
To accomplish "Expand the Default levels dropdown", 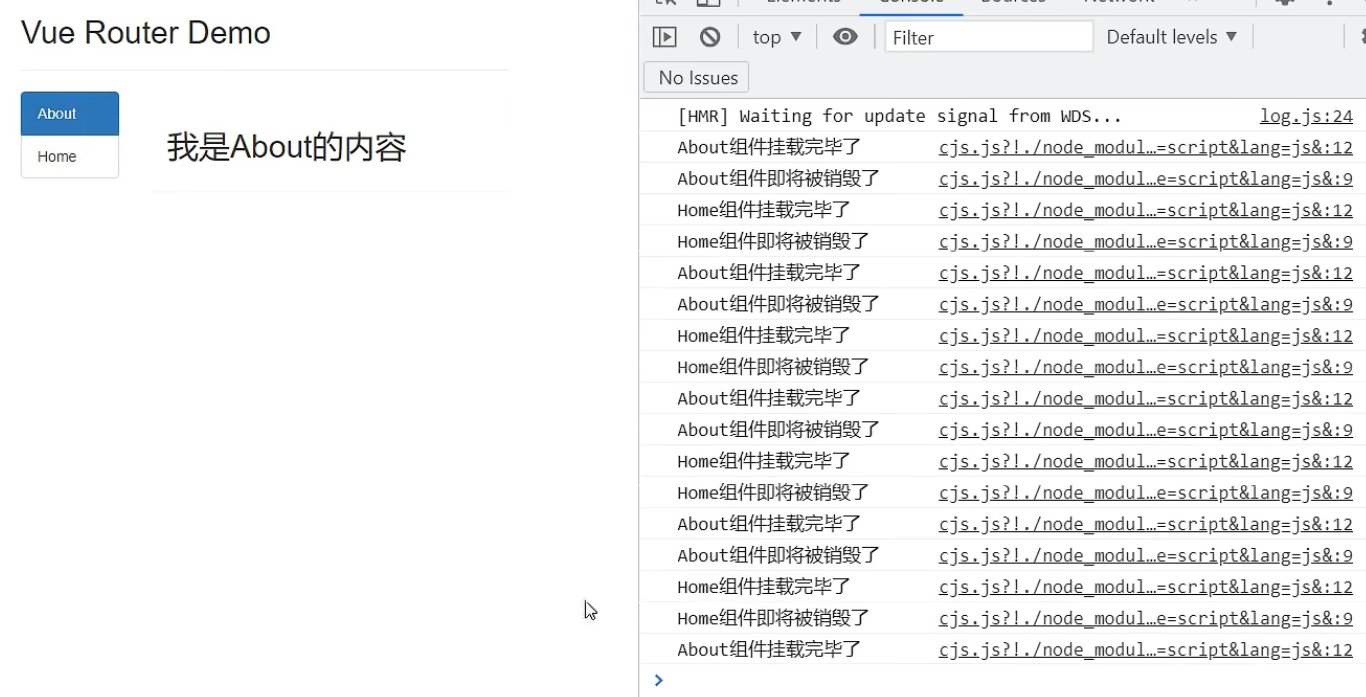I will click(1171, 37).
